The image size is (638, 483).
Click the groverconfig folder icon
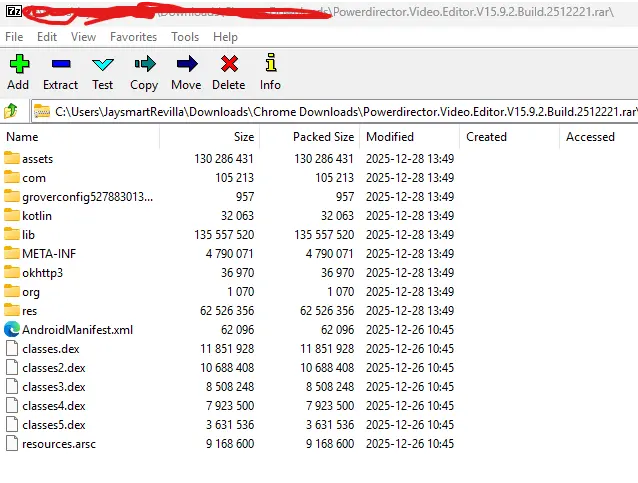12,196
